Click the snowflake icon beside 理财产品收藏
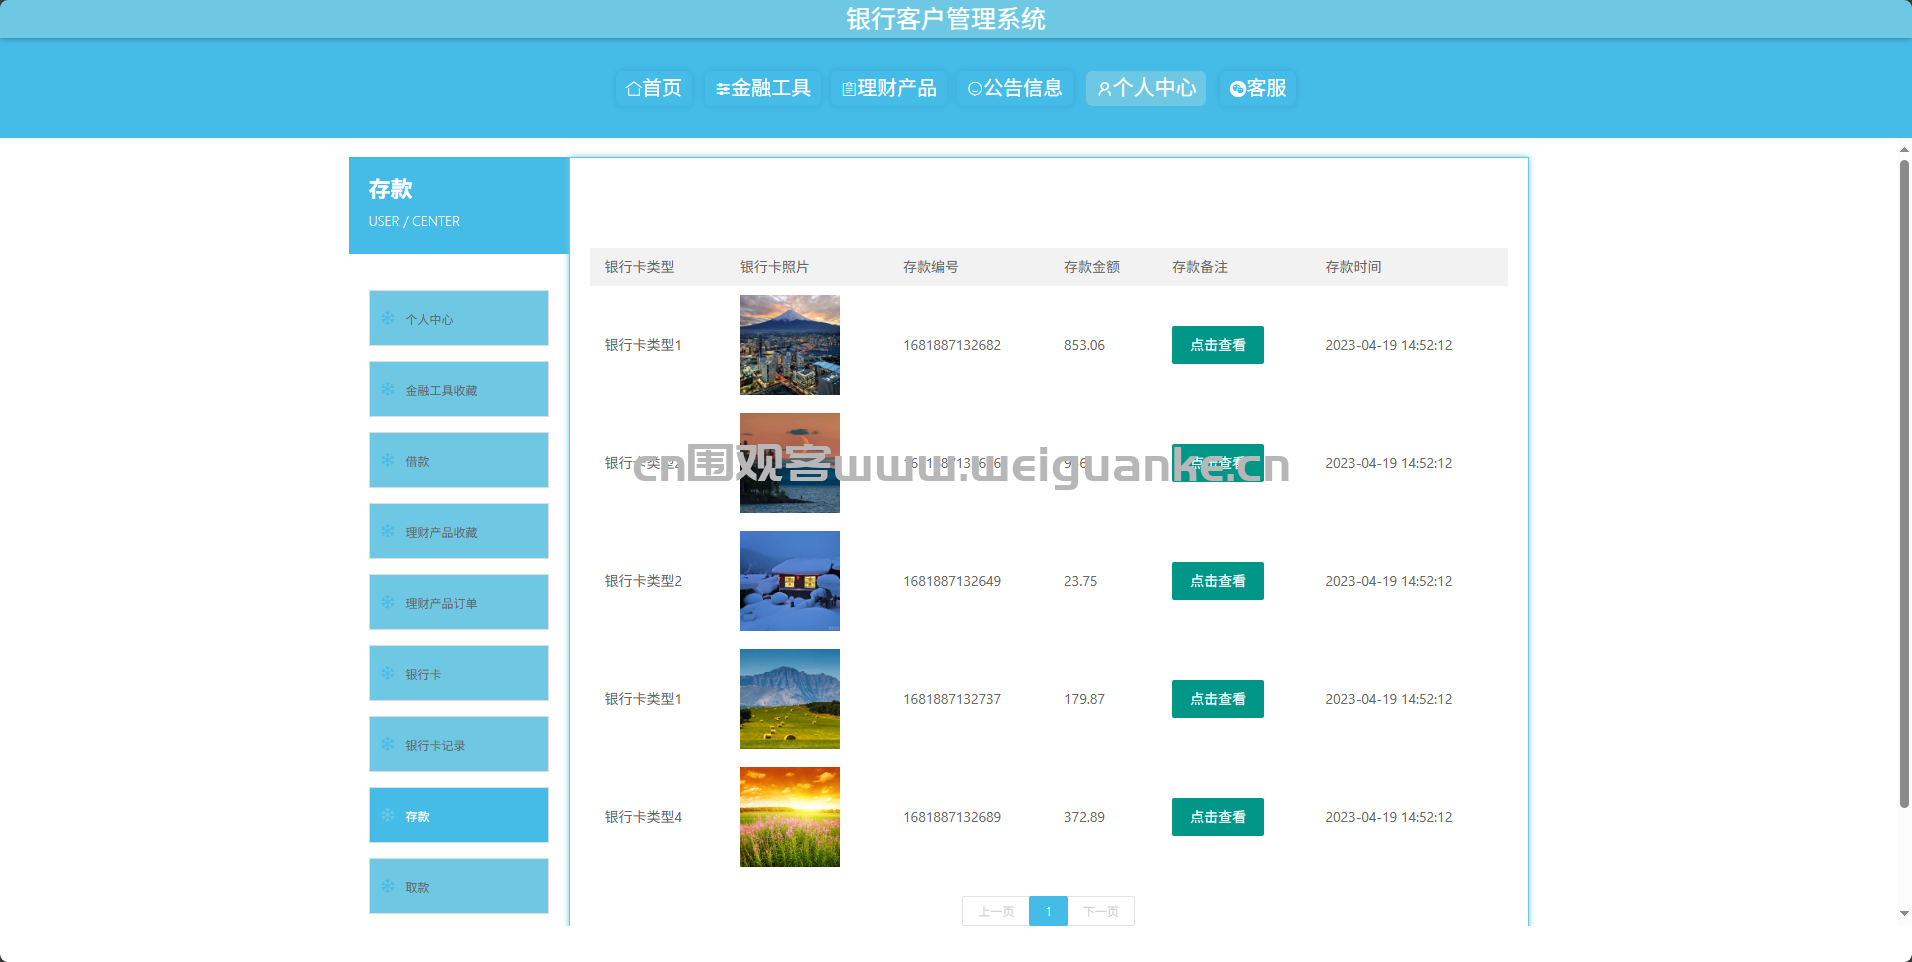1912x962 pixels. [x=388, y=531]
